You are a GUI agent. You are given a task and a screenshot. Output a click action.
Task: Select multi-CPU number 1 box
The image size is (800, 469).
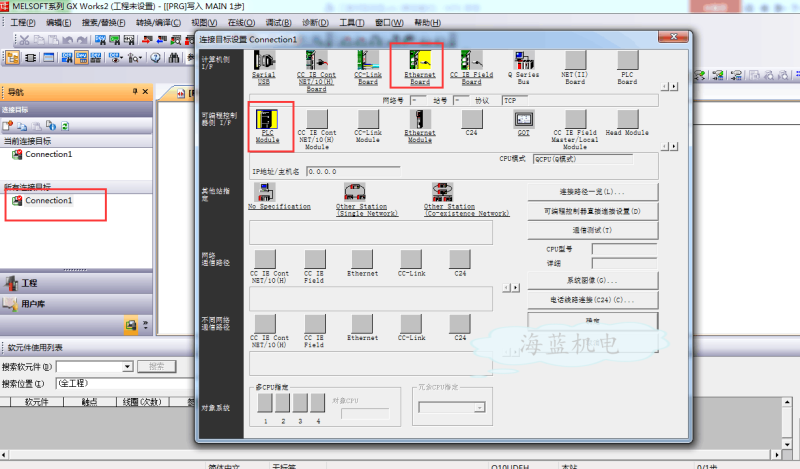(265, 402)
